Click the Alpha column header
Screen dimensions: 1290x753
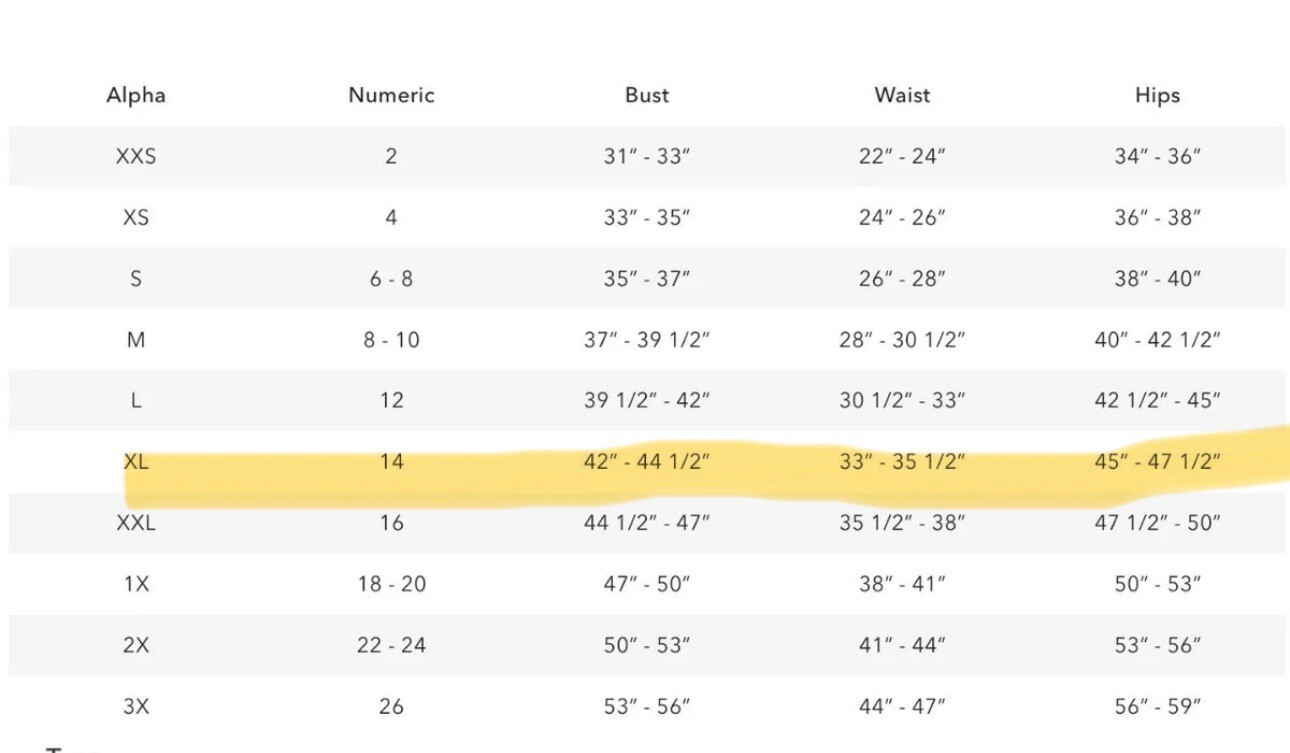(x=136, y=96)
